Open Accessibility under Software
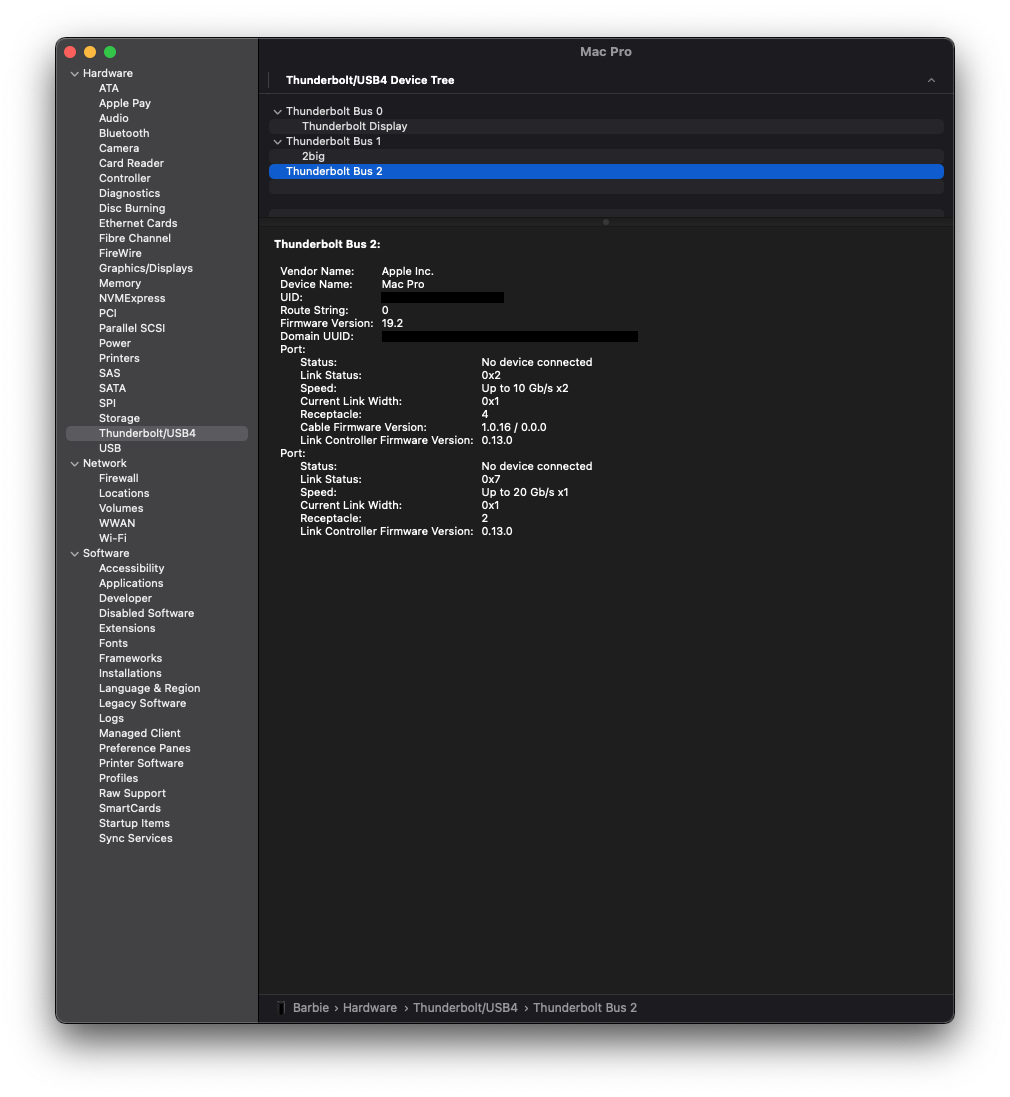 131,569
